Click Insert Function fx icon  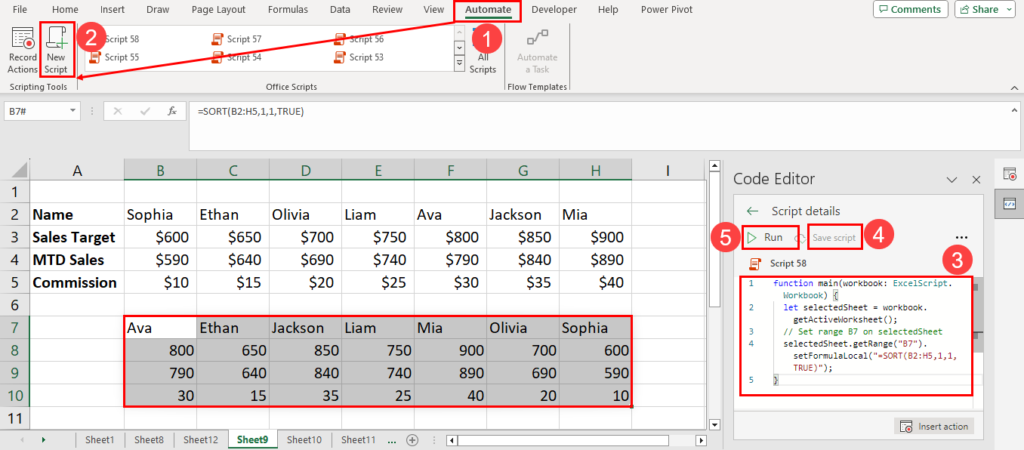(x=172, y=111)
